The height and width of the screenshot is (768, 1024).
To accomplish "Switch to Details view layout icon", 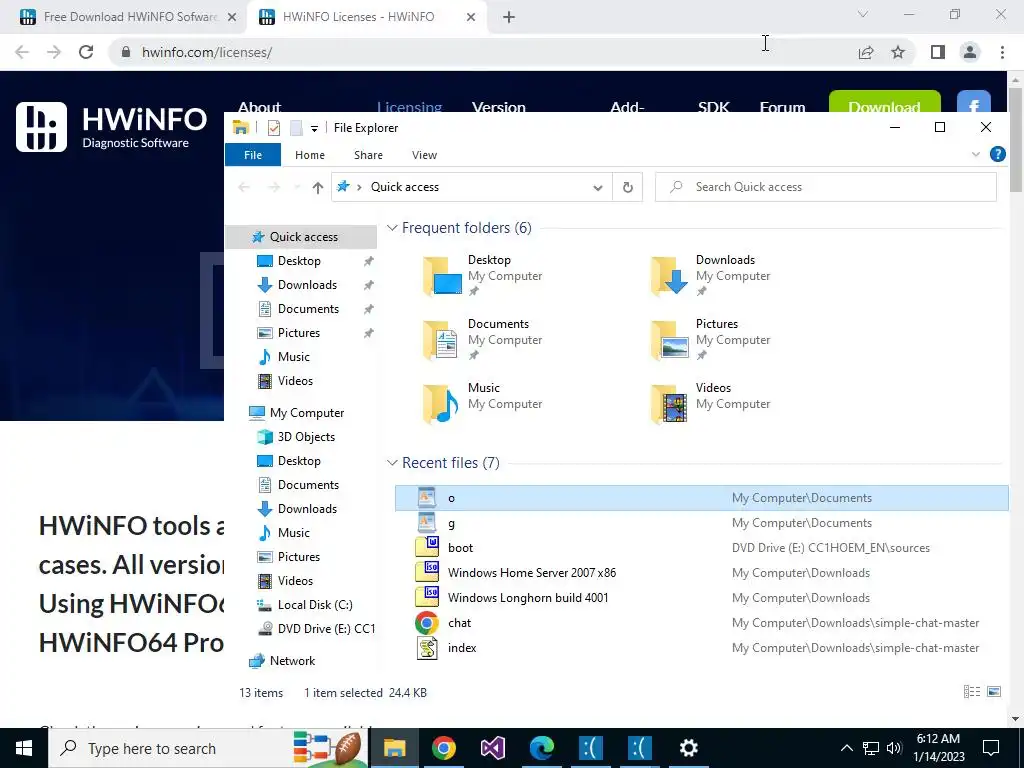I will click(x=972, y=692).
